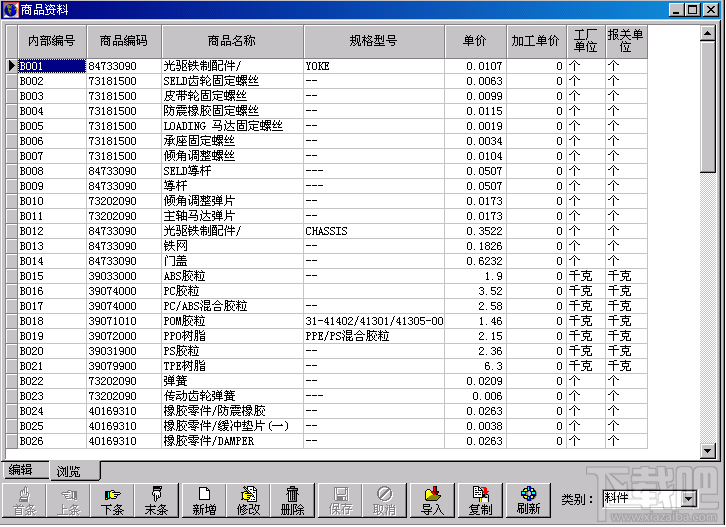
Task: Refresh the list with 刷新
Action: (528, 501)
